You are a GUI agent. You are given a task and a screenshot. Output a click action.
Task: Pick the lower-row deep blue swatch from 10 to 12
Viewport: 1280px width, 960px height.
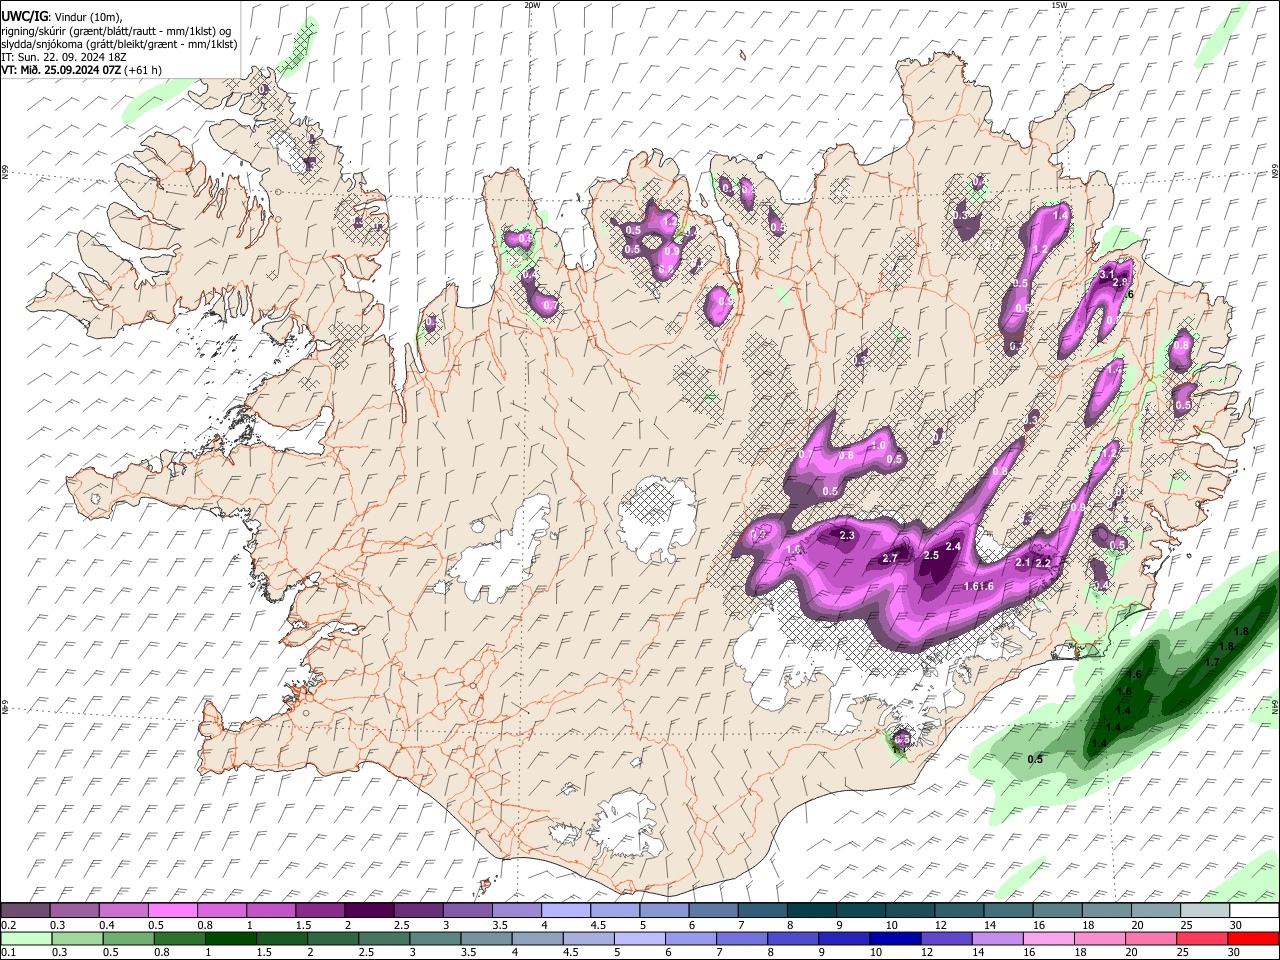point(894,938)
